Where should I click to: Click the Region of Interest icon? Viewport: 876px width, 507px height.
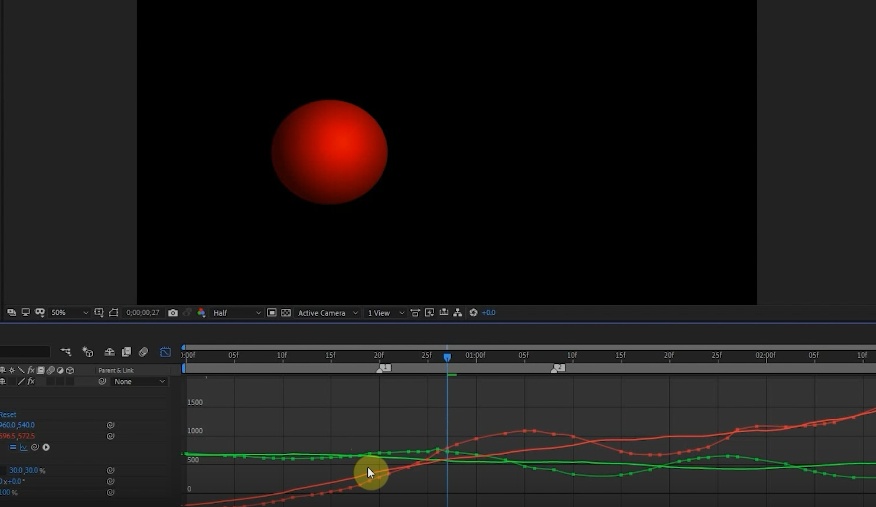pos(272,313)
